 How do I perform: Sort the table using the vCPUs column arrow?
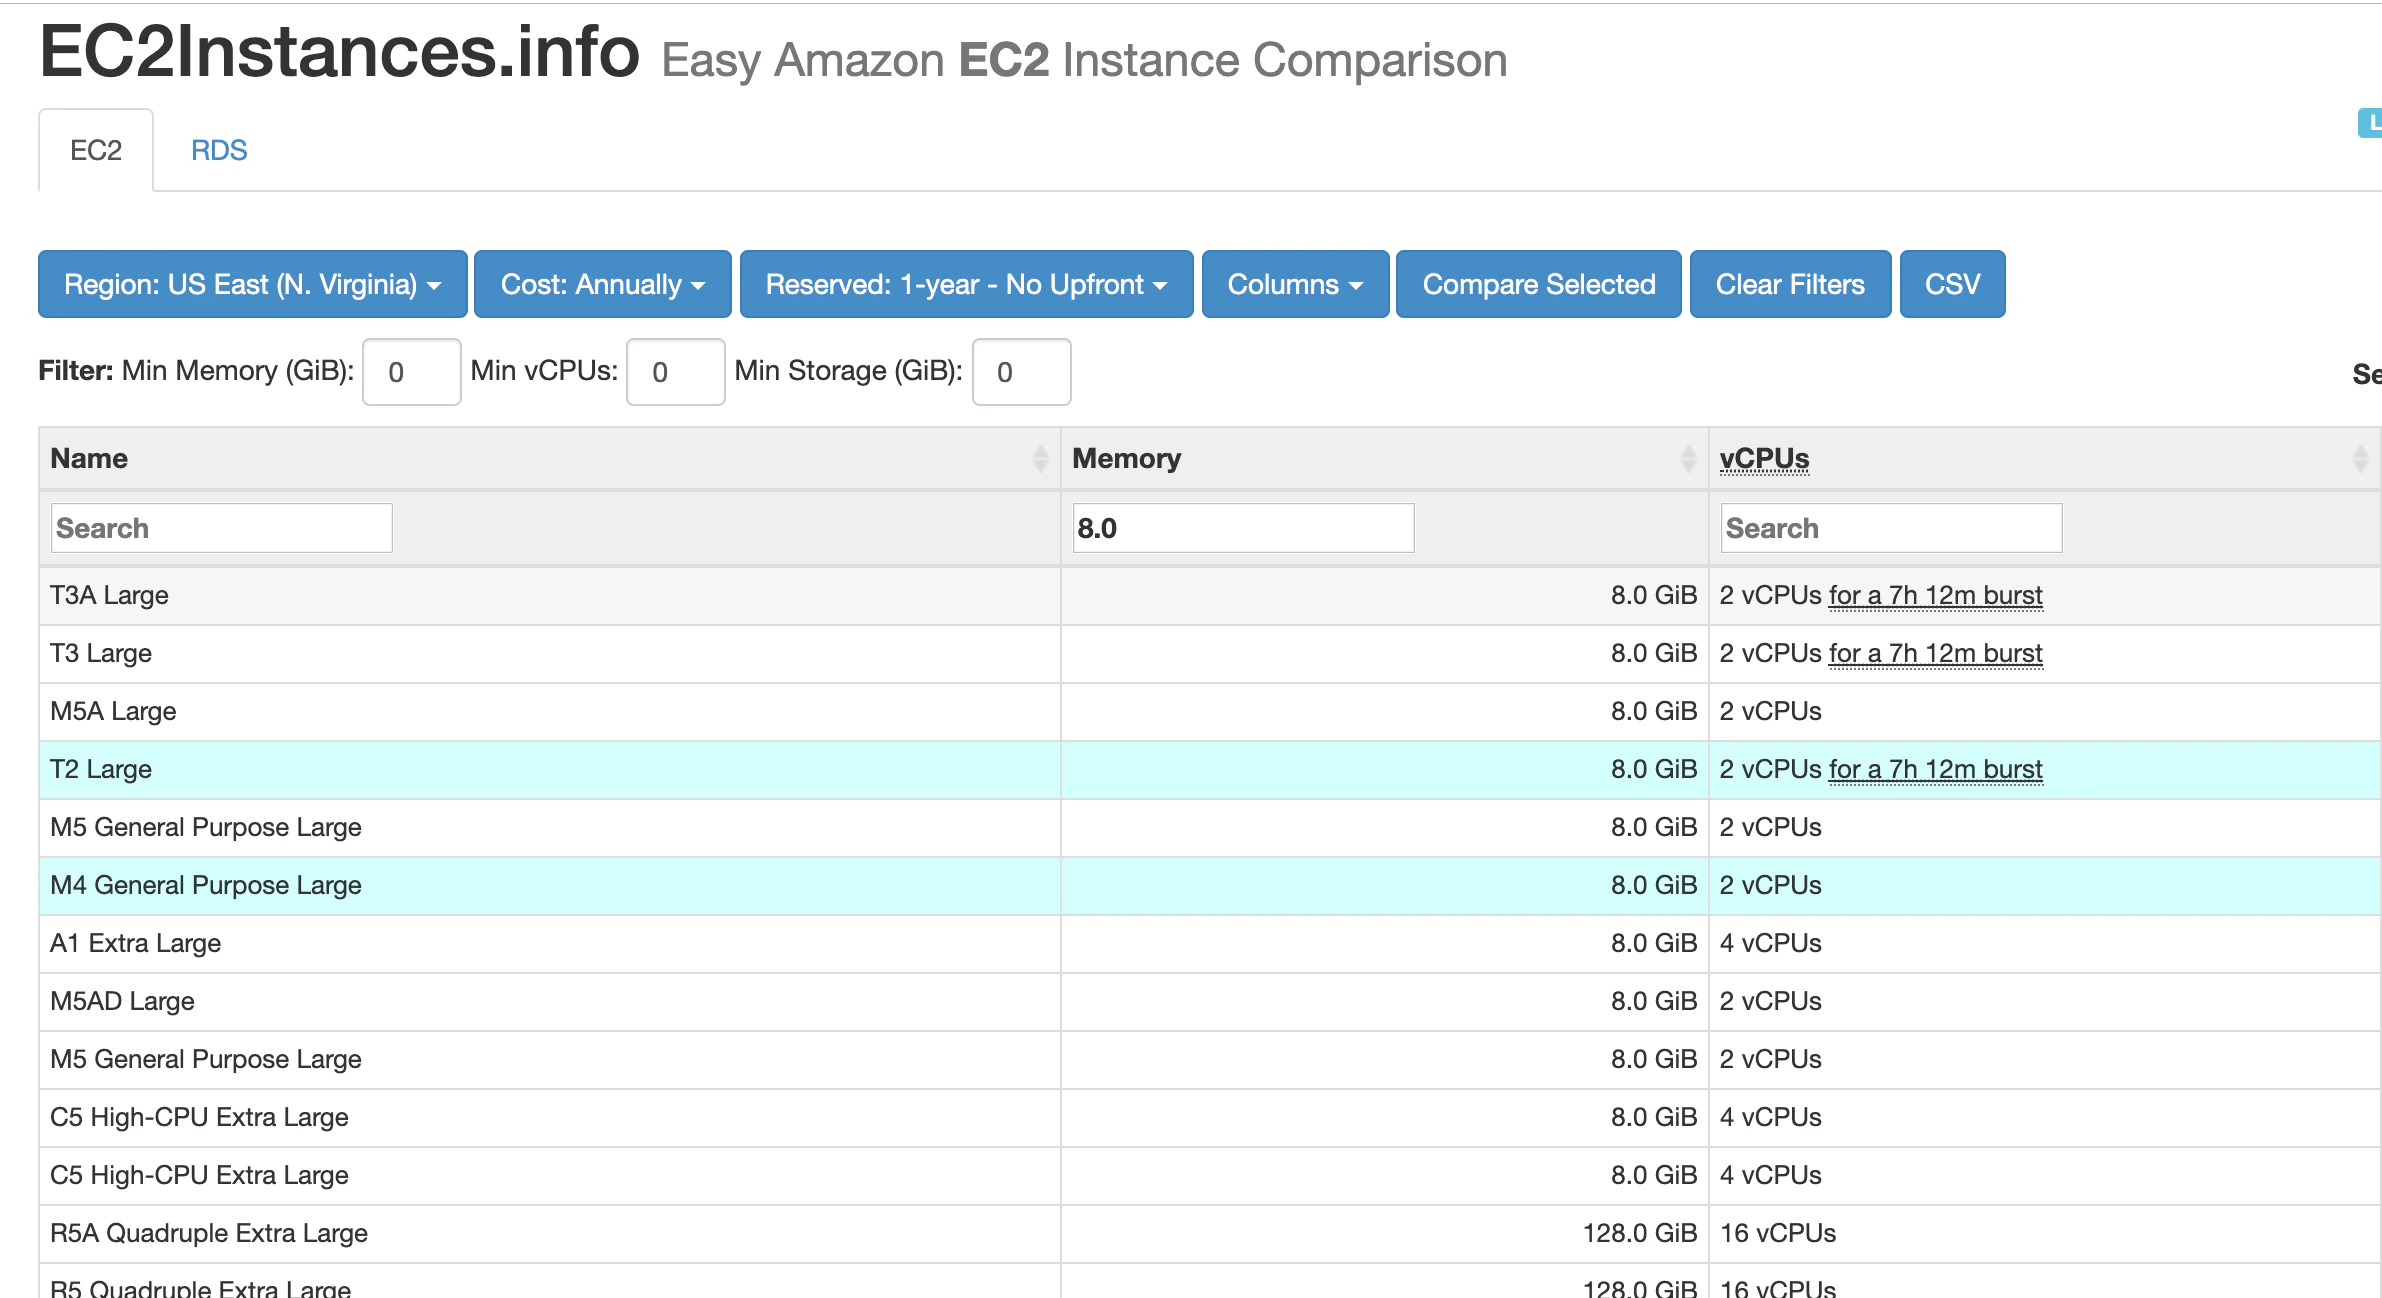[x=2361, y=459]
